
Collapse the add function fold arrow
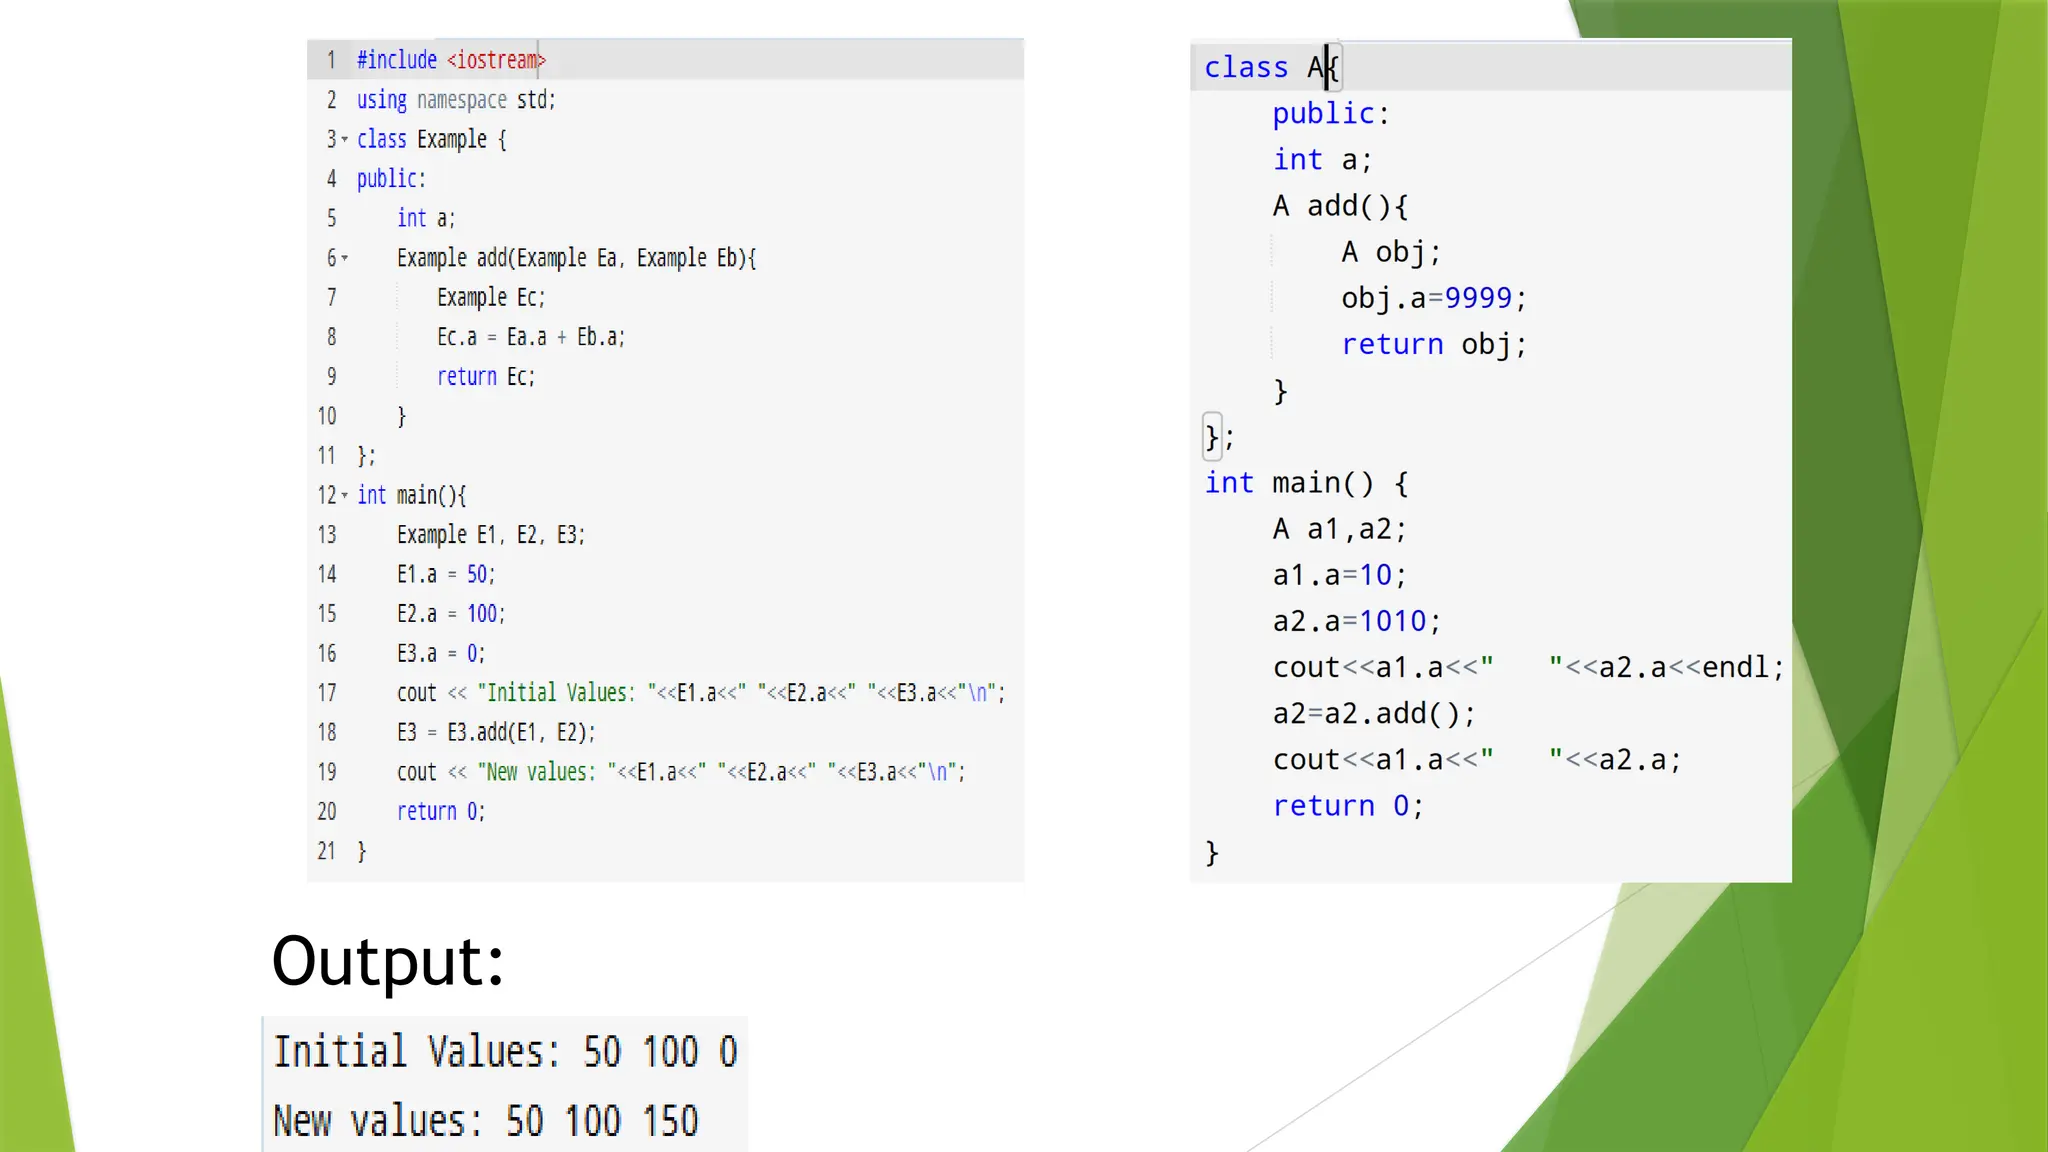(x=345, y=258)
